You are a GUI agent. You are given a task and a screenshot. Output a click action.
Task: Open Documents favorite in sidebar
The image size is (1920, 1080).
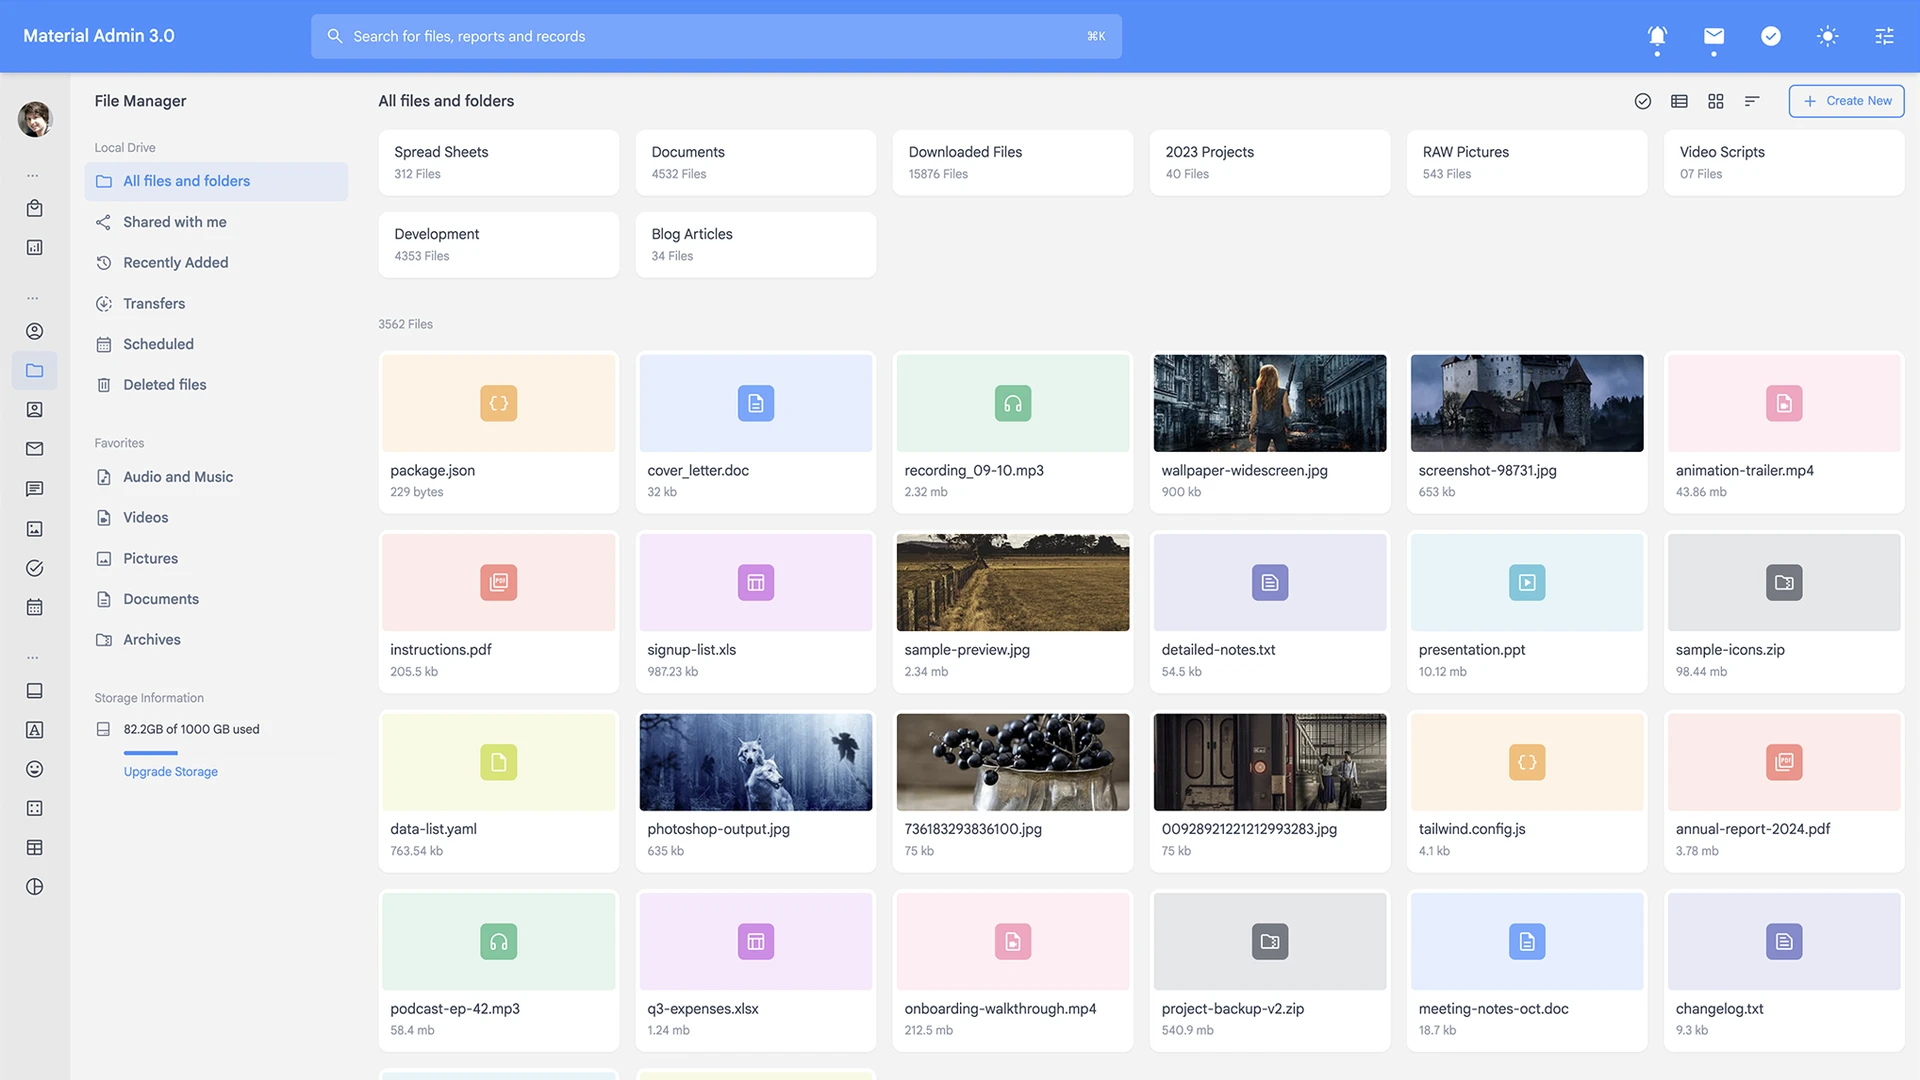[216, 599]
